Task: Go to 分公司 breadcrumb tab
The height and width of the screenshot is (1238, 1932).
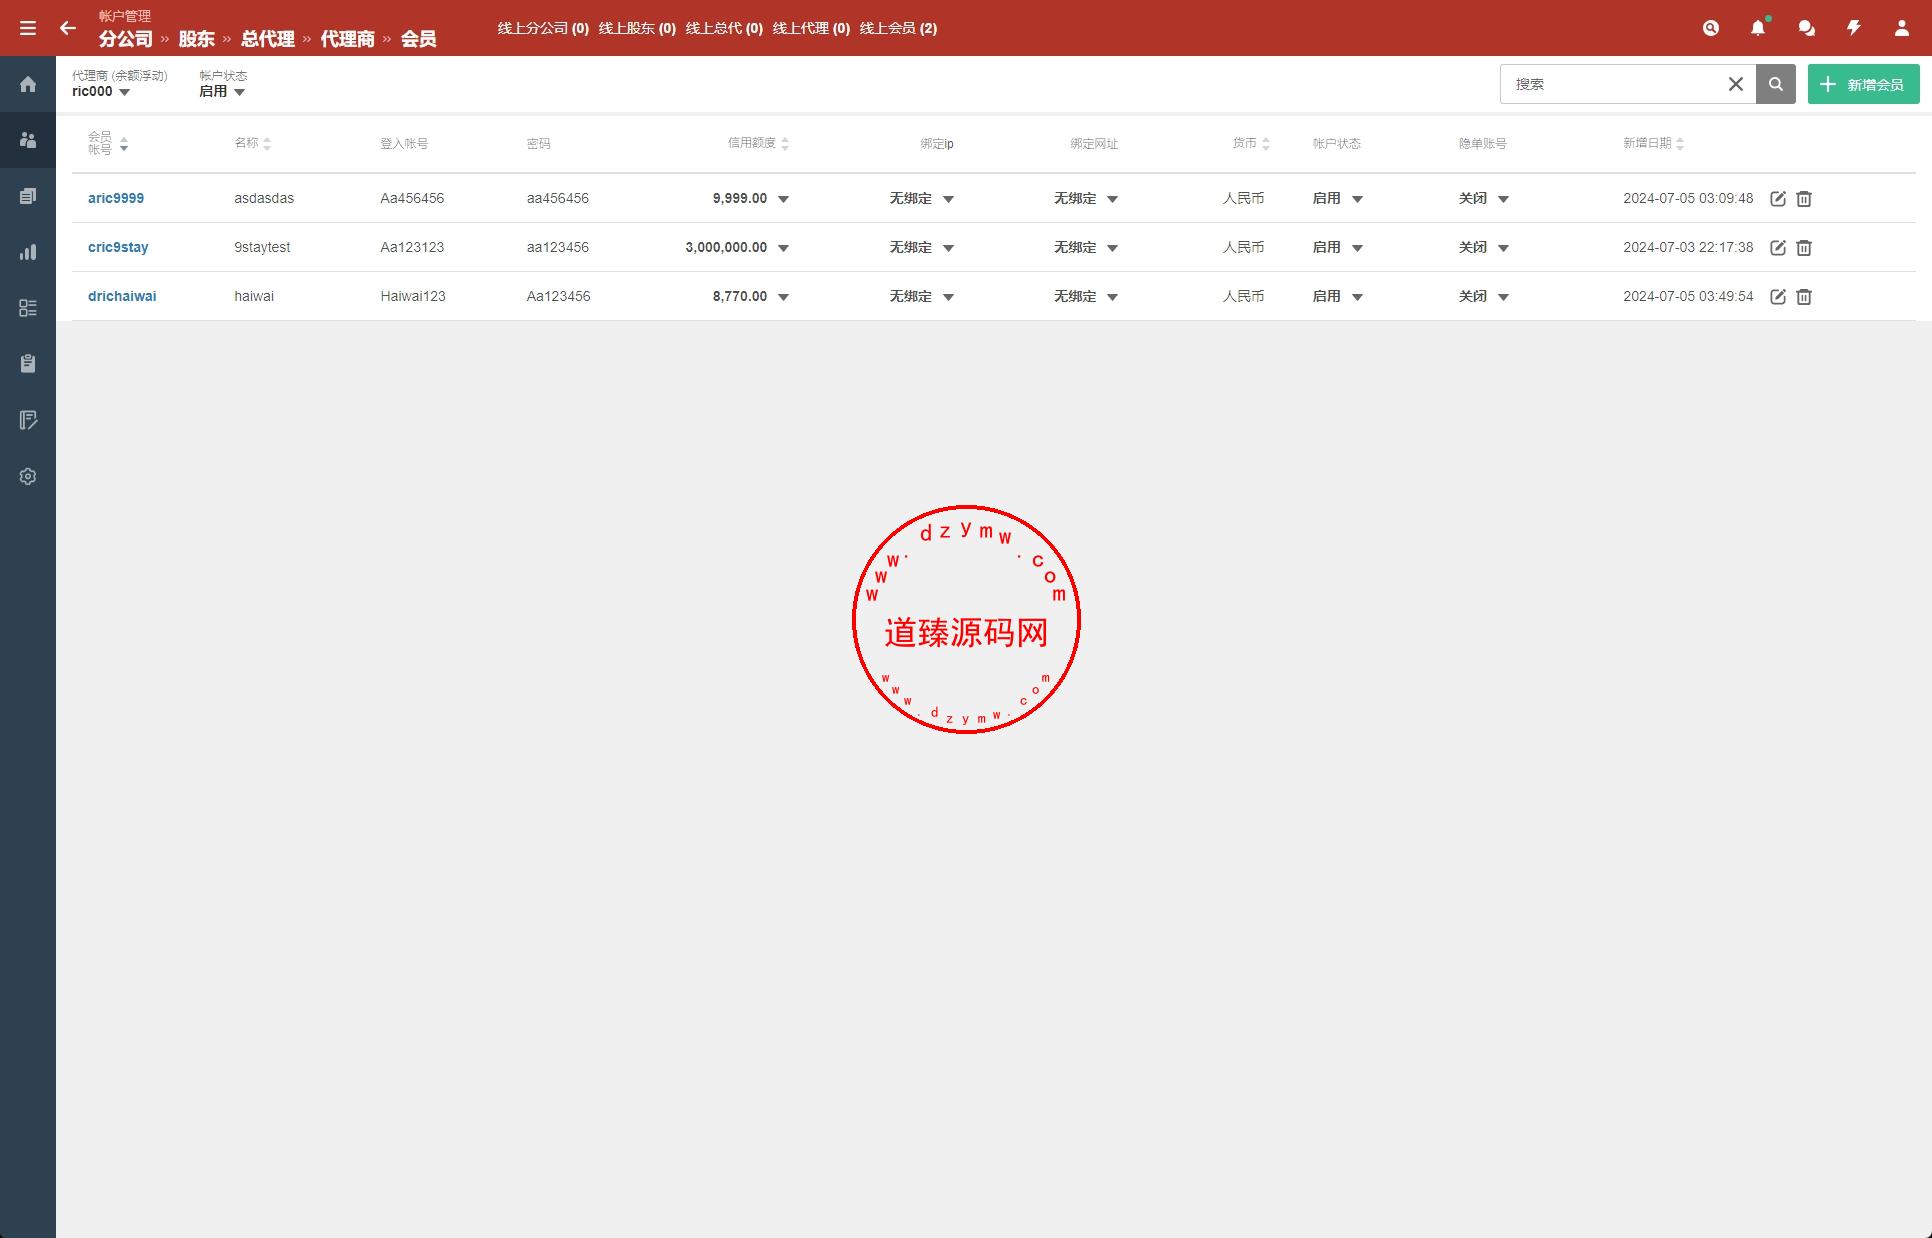Action: (126, 39)
